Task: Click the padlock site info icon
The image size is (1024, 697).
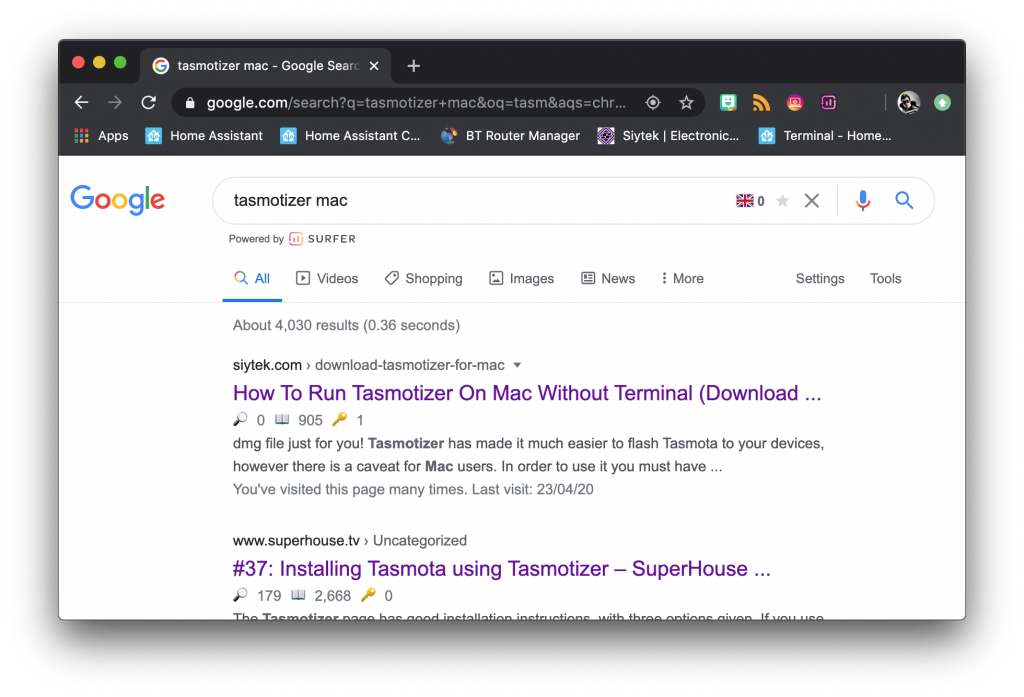Action: pos(190,103)
